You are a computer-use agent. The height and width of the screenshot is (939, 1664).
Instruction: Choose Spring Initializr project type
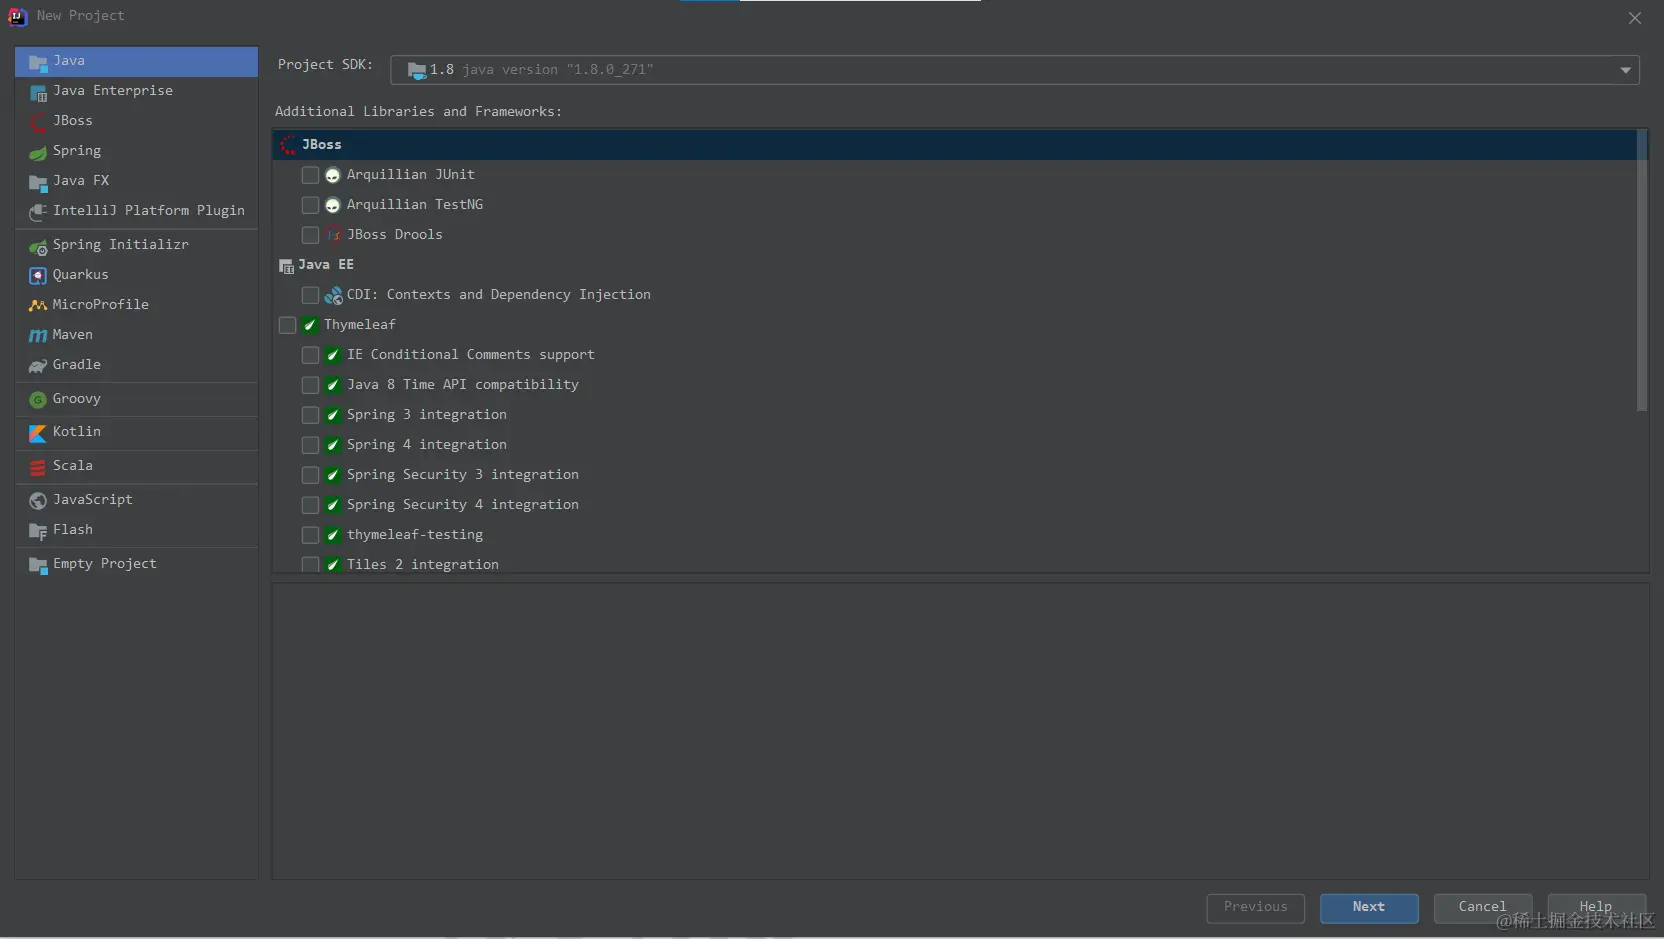pos(136,245)
